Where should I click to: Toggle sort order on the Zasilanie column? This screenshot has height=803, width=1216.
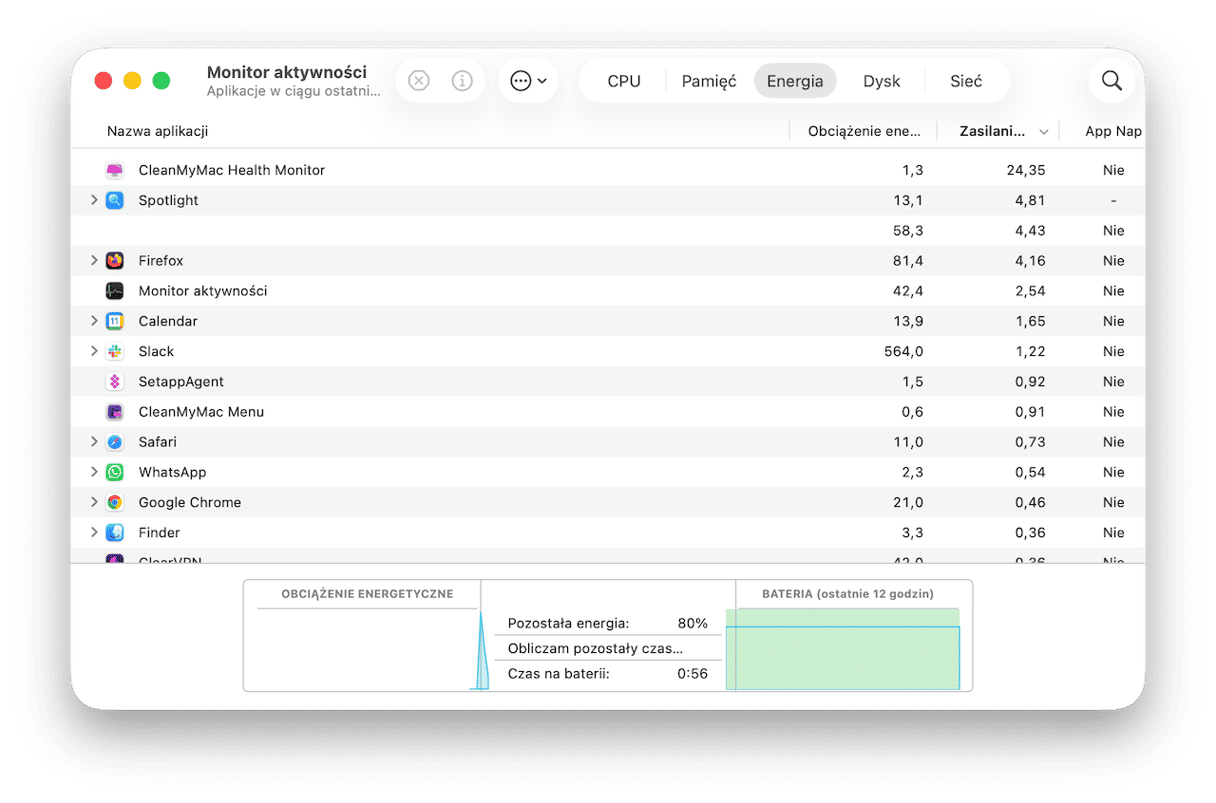click(x=1000, y=131)
